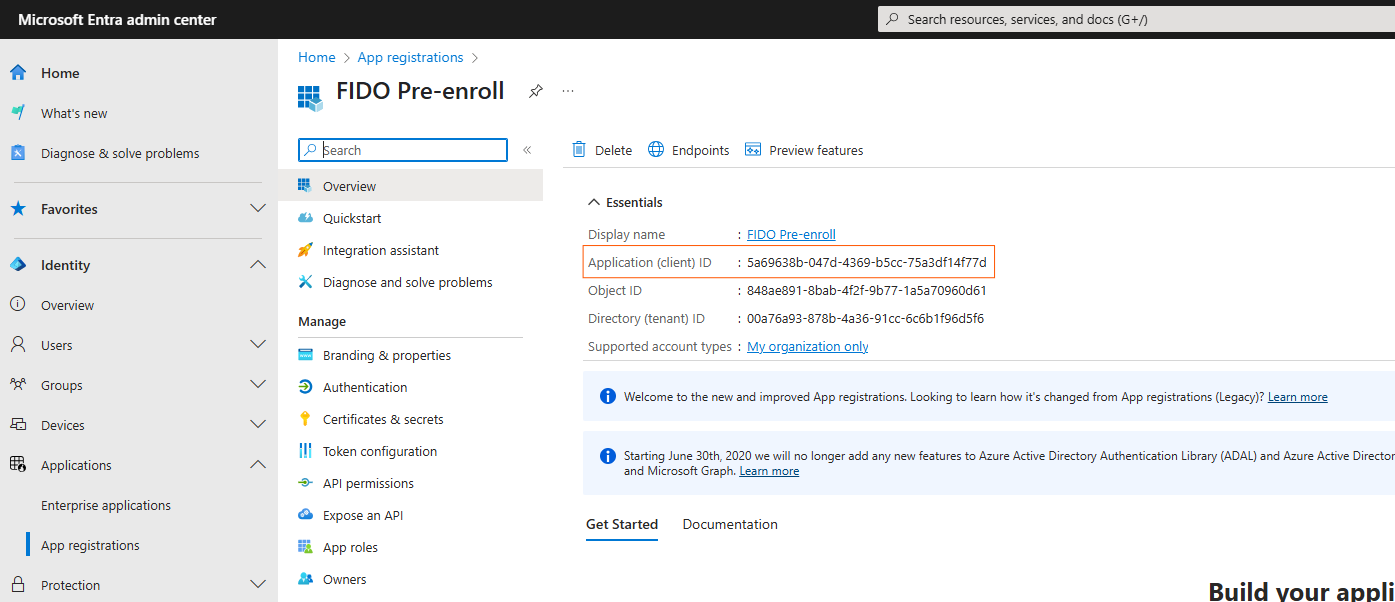
Task: Click the Token configuration icon
Action: [305, 451]
